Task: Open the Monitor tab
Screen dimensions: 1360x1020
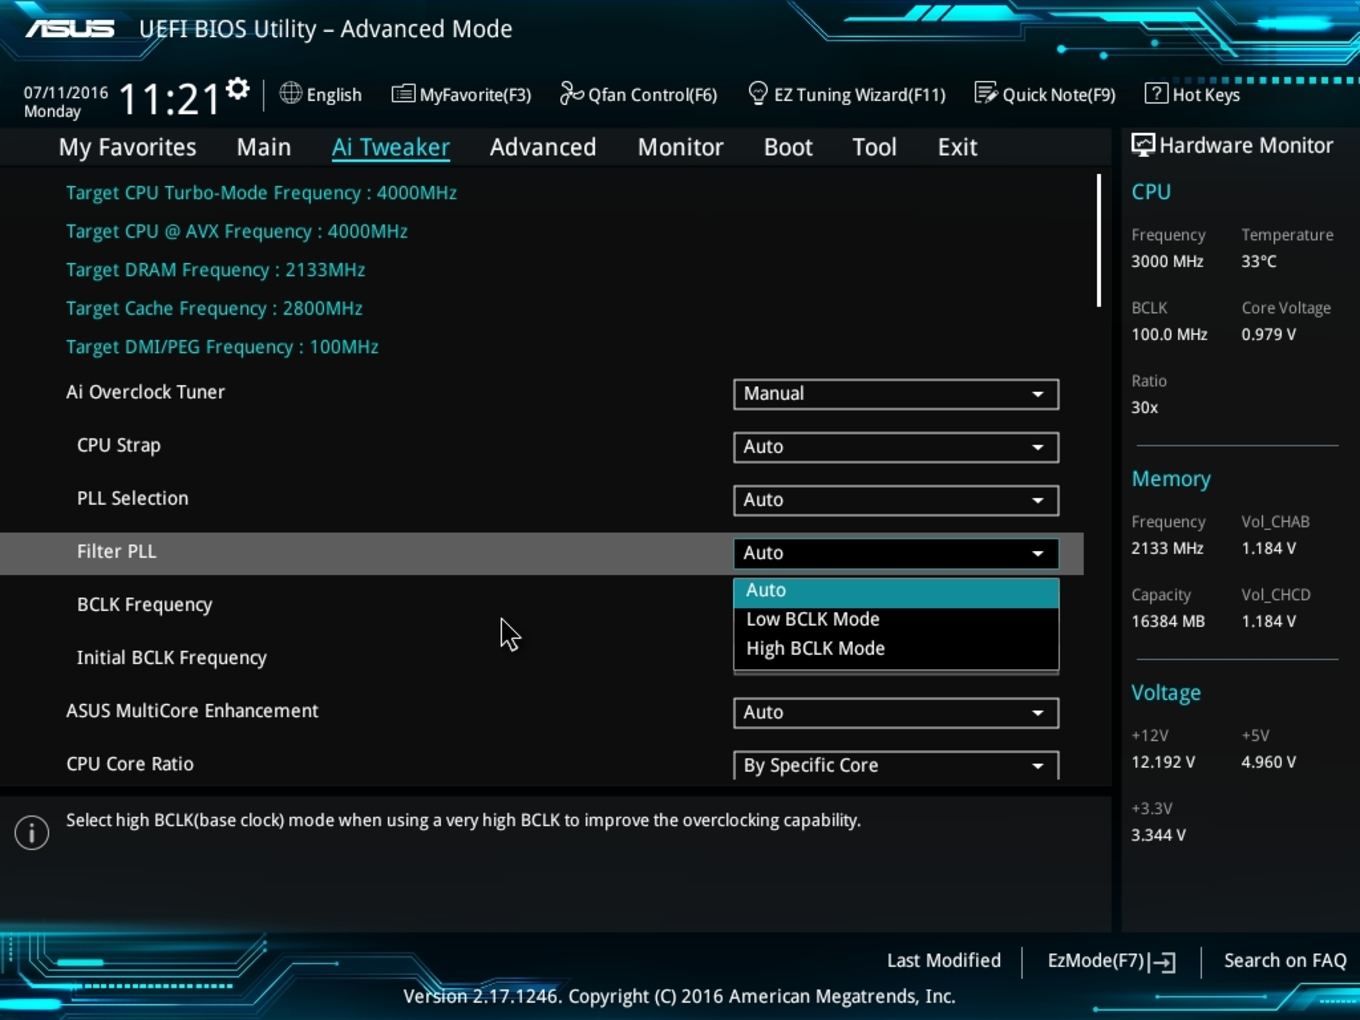Action: pos(681,147)
